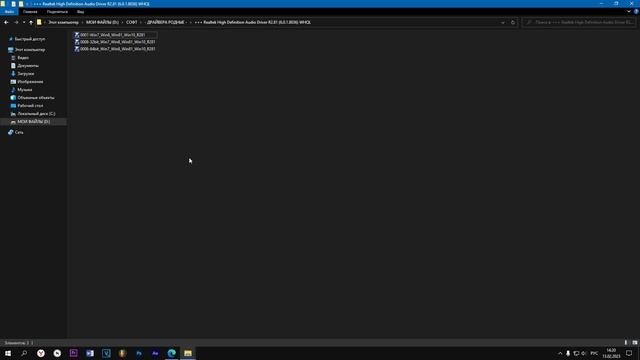This screenshot has width=640, height=360.
Task: Click ДРАЙВЕРА РОДНЫЕ breadcrumb in address bar
Action: pos(166,22)
